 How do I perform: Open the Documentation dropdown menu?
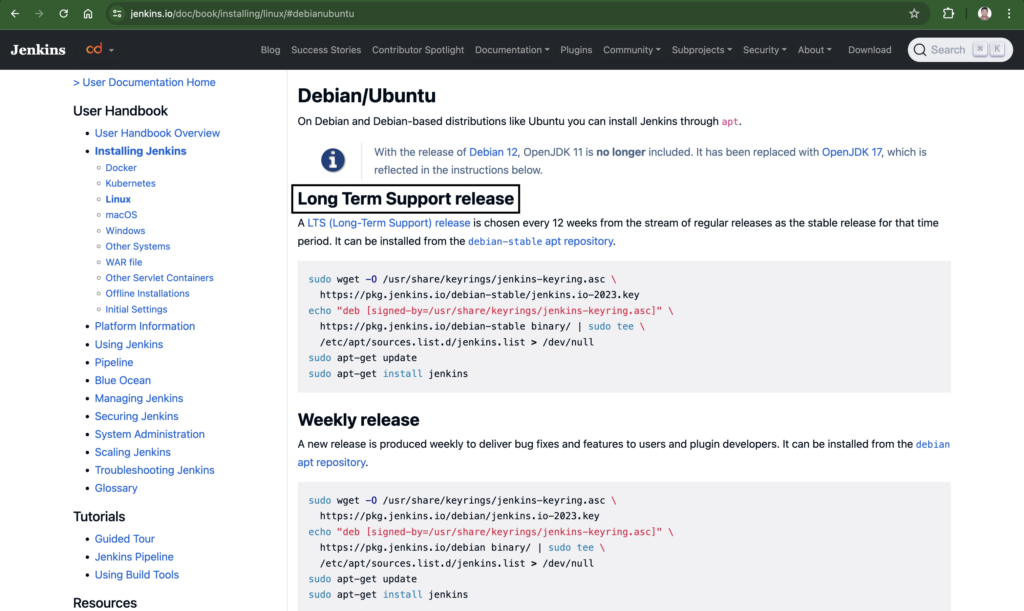512,50
